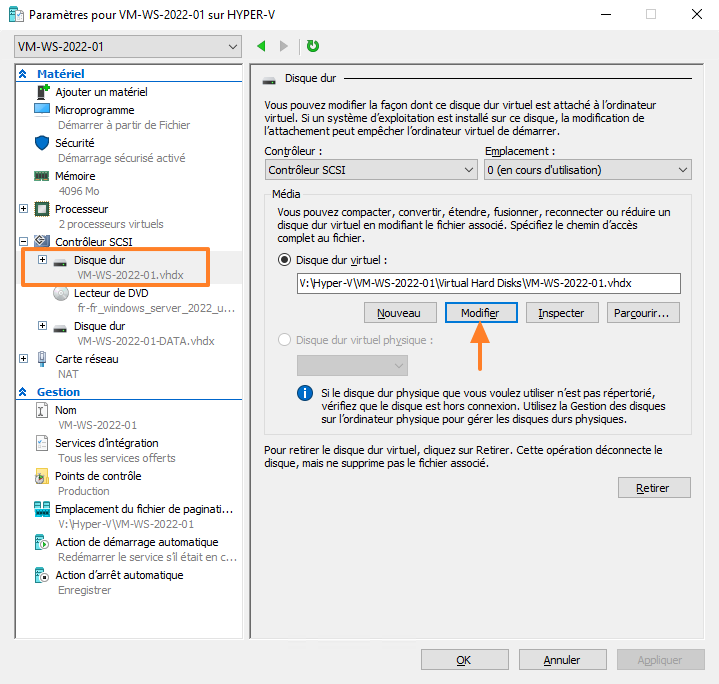Click 'Démarrage sécurisé activé' text

tap(122, 158)
